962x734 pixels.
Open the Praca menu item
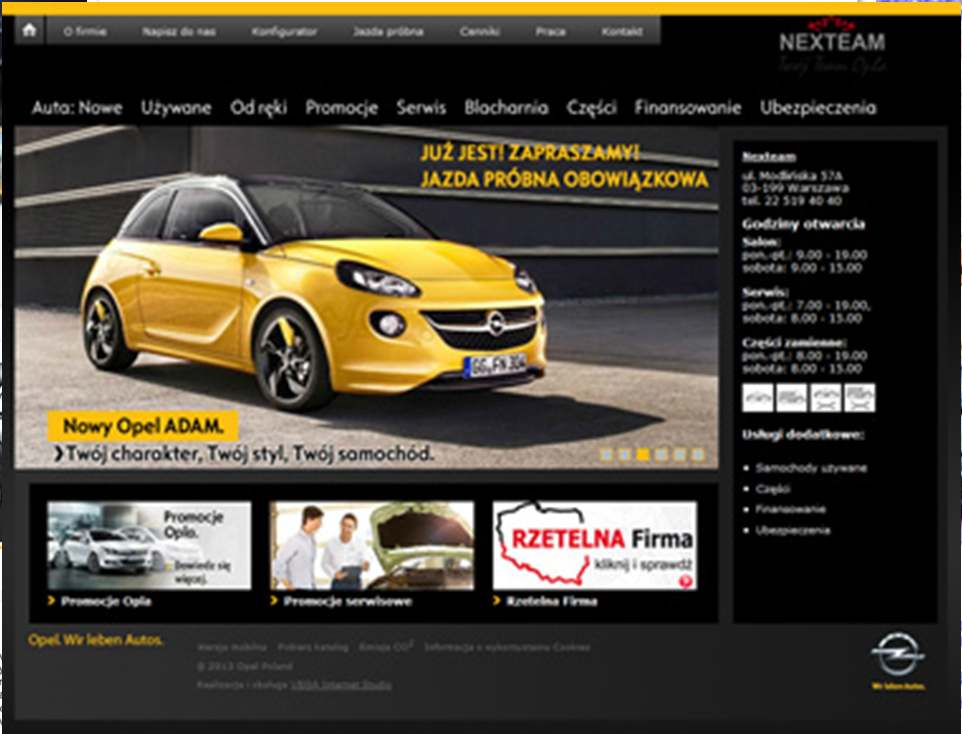pyautogui.click(x=550, y=31)
